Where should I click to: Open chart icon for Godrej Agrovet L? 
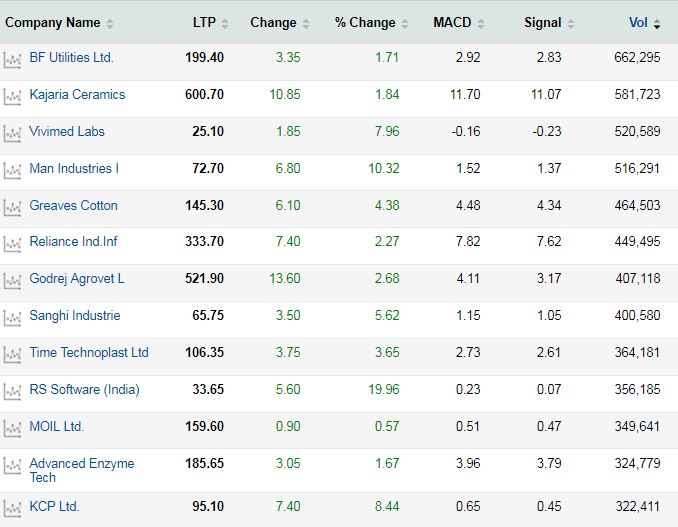[12, 281]
